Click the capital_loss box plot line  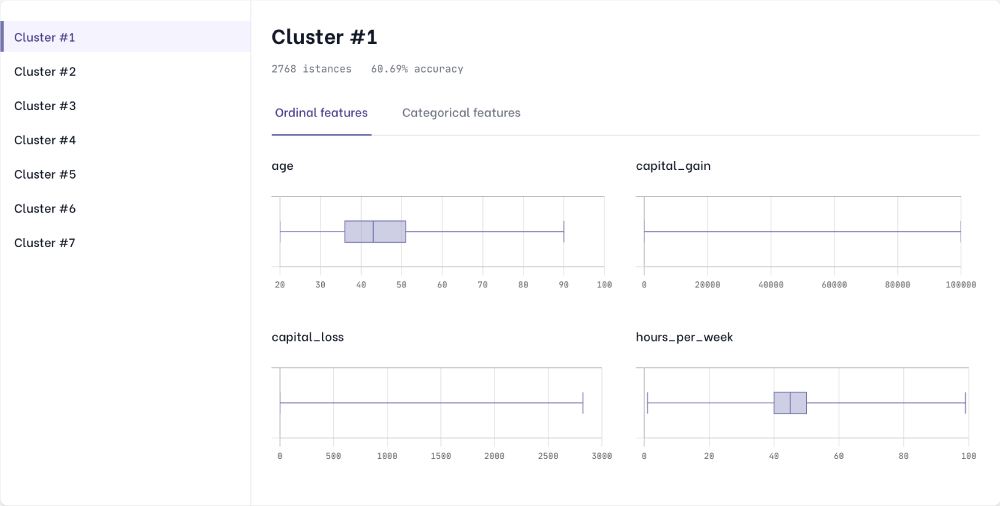pyautogui.click(x=431, y=403)
